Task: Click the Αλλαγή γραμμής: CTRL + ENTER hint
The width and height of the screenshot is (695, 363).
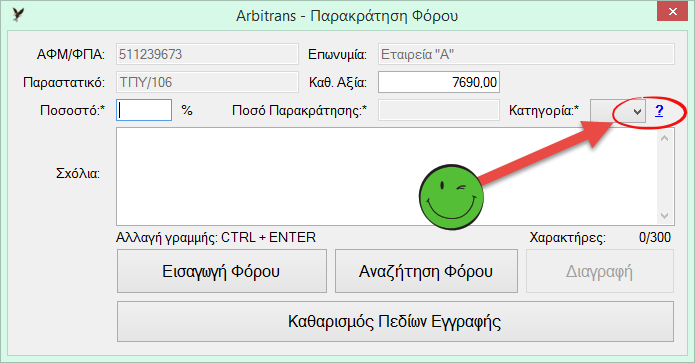Action: (x=216, y=238)
